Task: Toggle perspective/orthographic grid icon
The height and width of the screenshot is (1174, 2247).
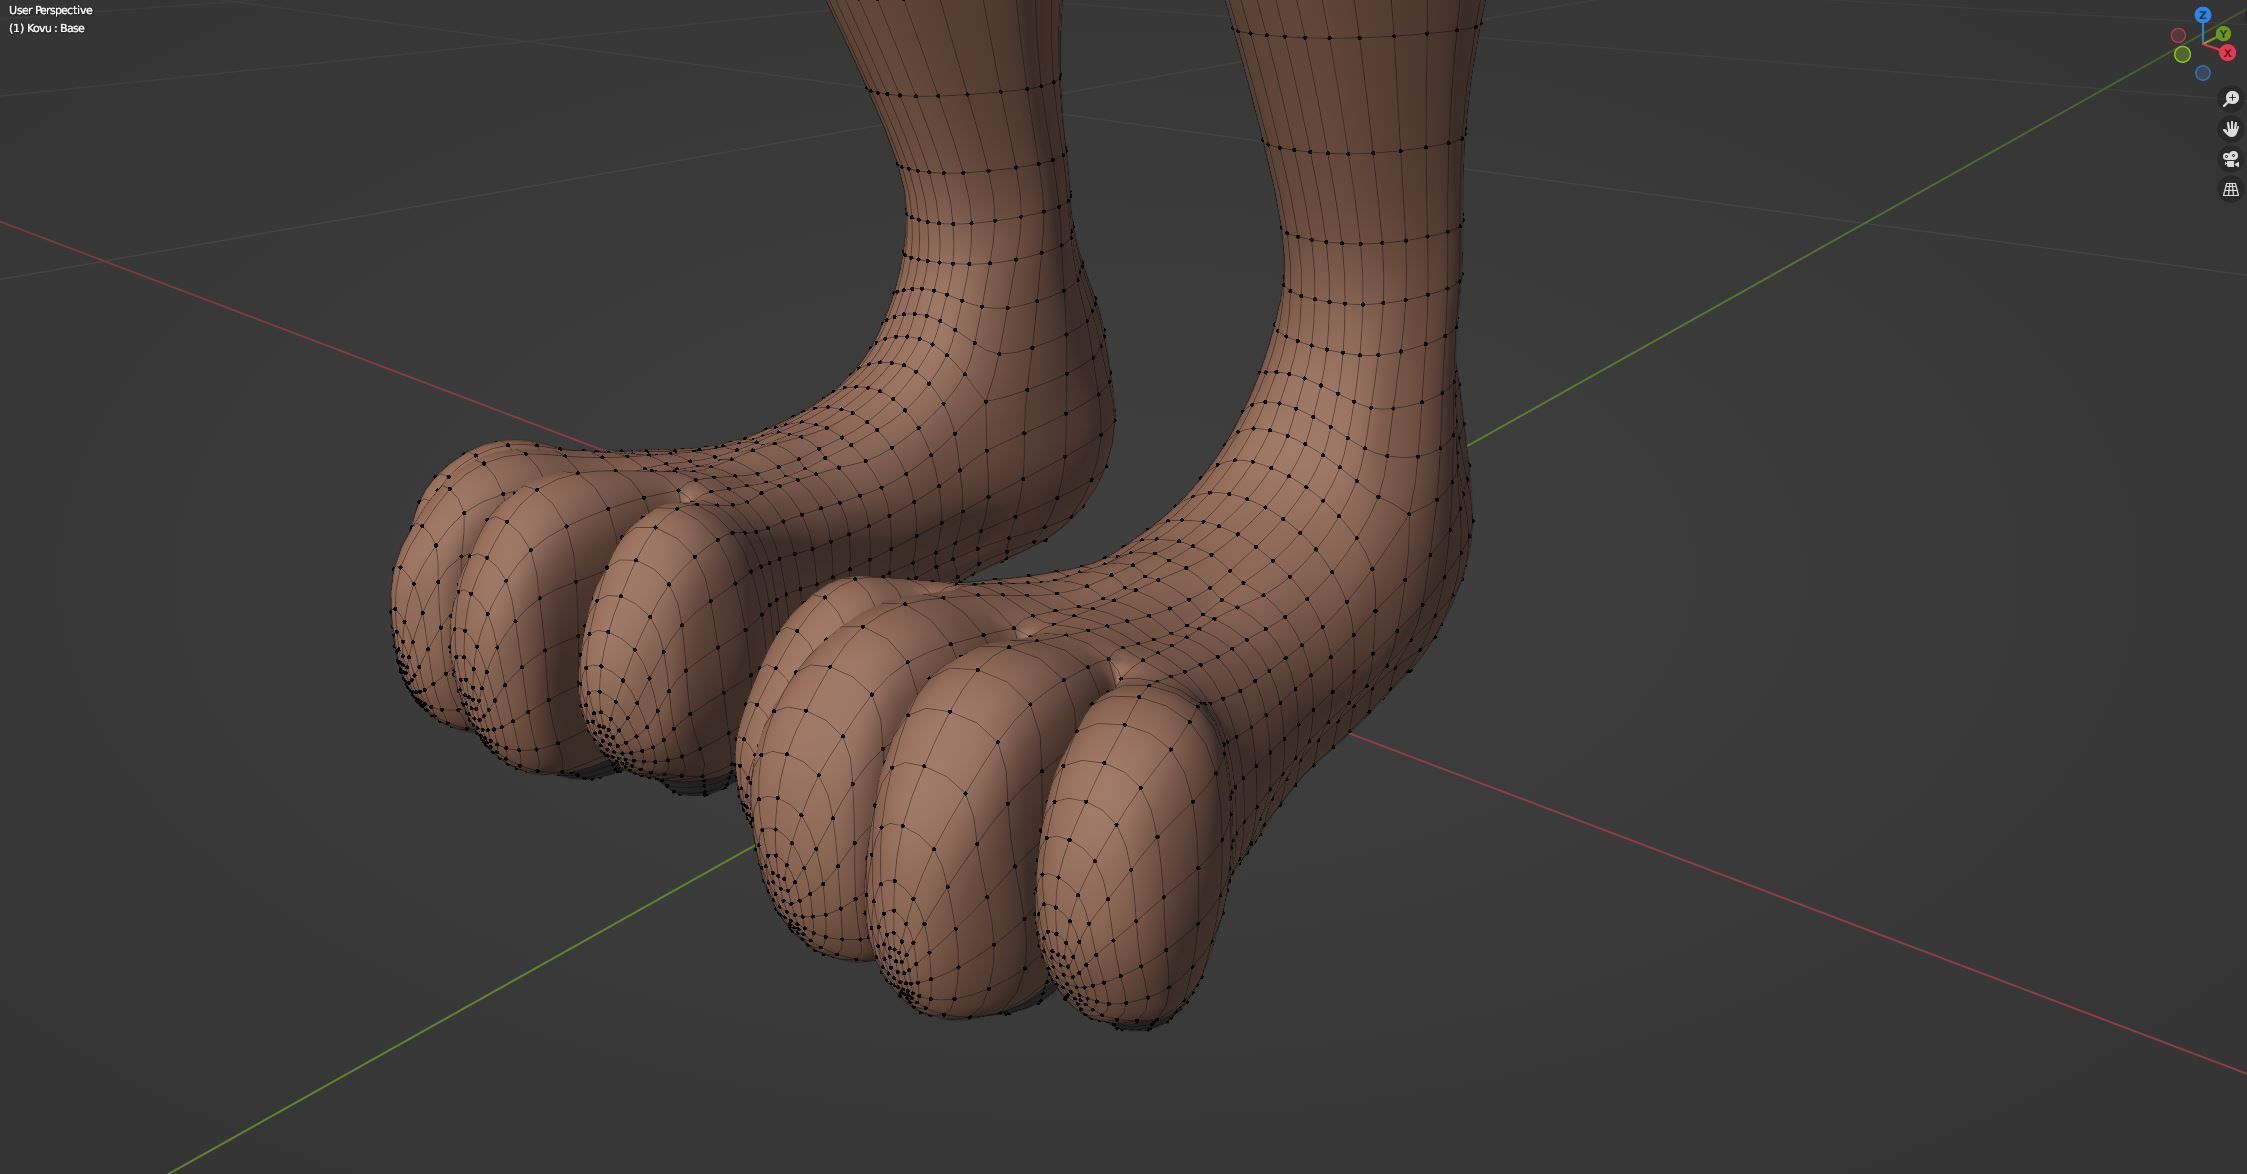Action: (x=2230, y=189)
